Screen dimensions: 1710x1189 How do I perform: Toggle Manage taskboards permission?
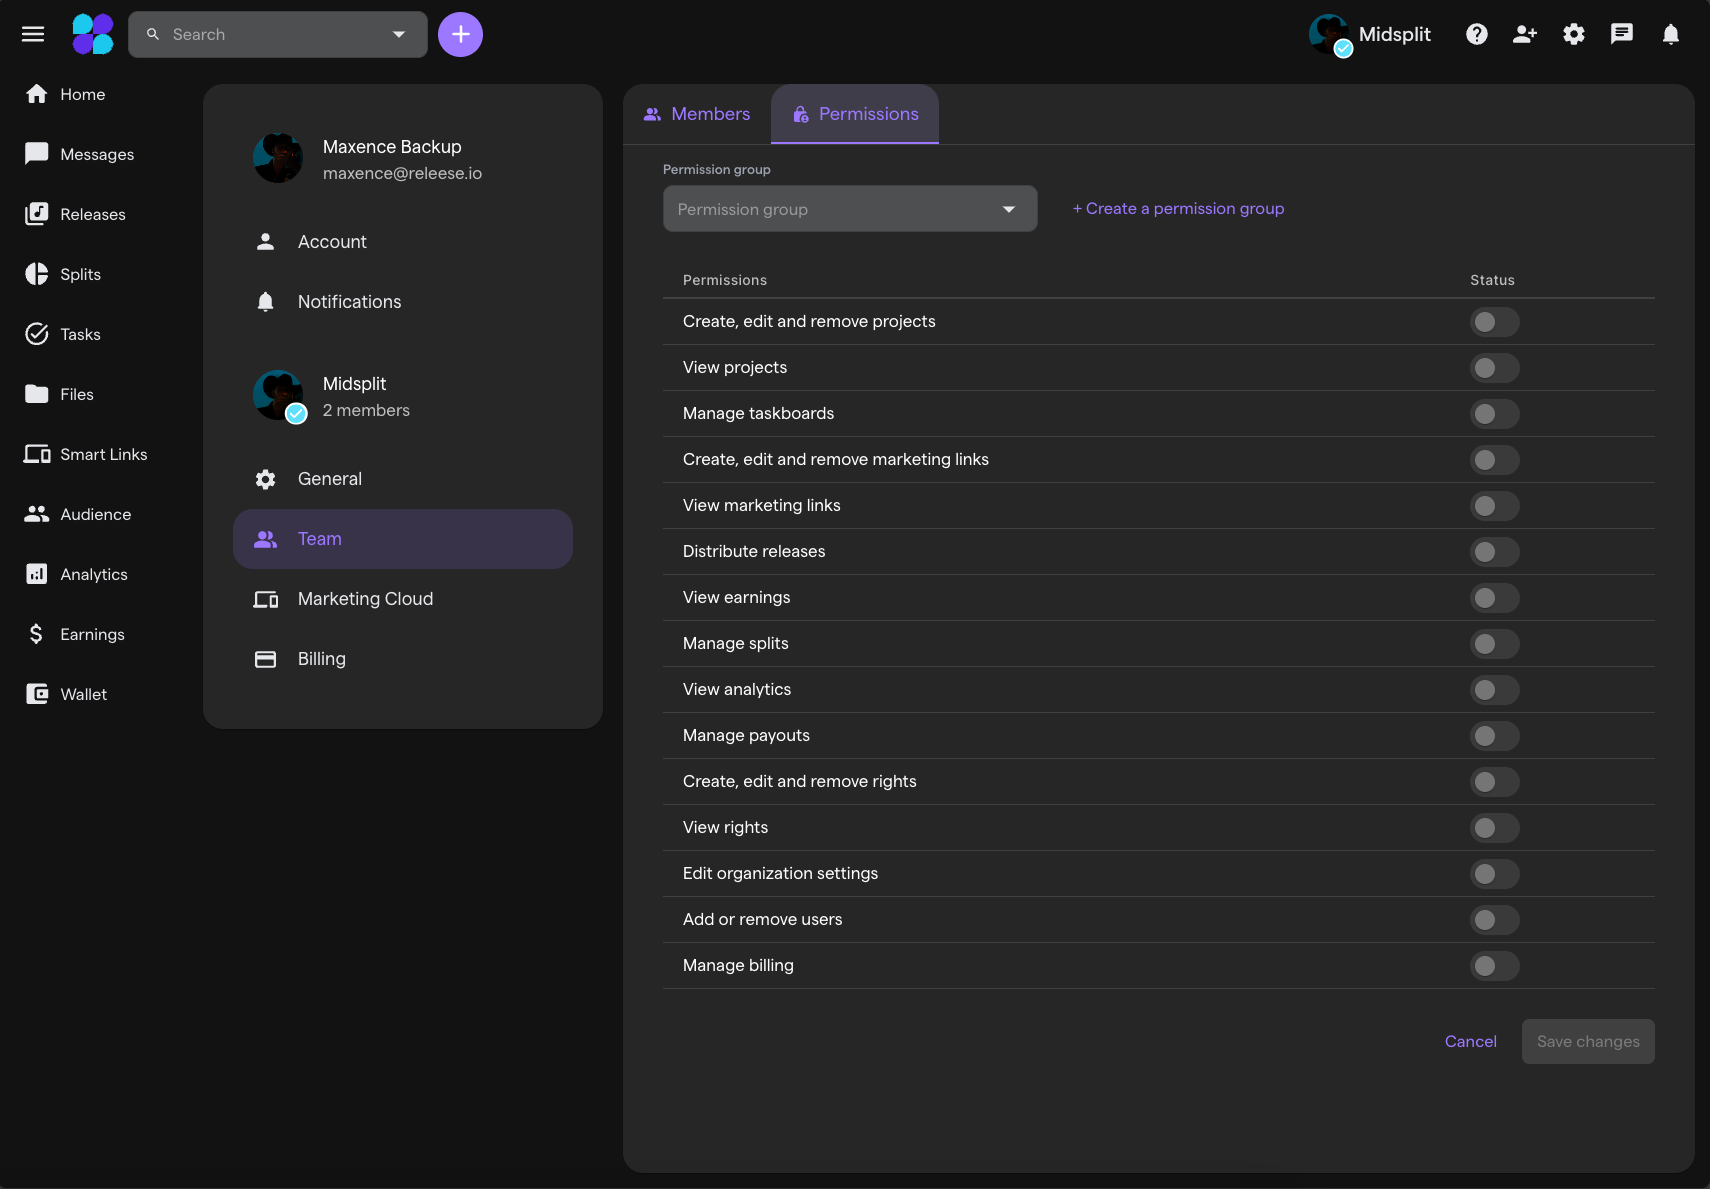coord(1494,414)
